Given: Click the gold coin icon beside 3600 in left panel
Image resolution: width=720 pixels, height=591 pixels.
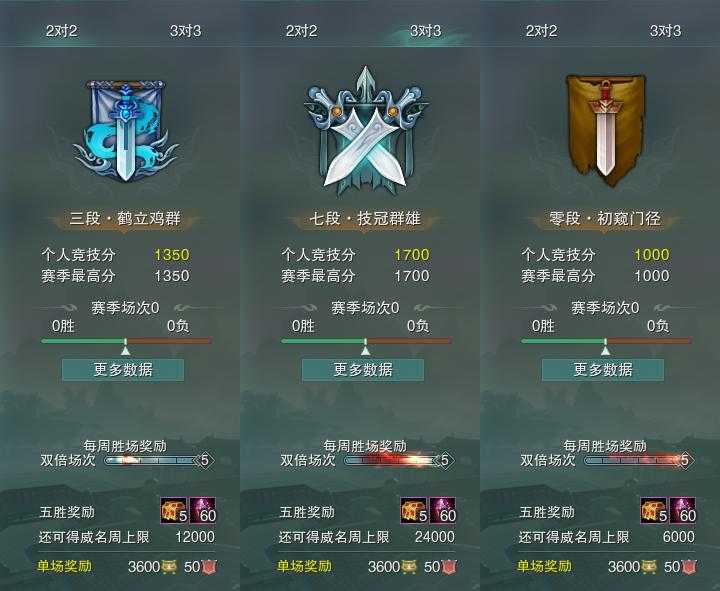Looking at the screenshot, I should pyautogui.click(x=169, y=567).
